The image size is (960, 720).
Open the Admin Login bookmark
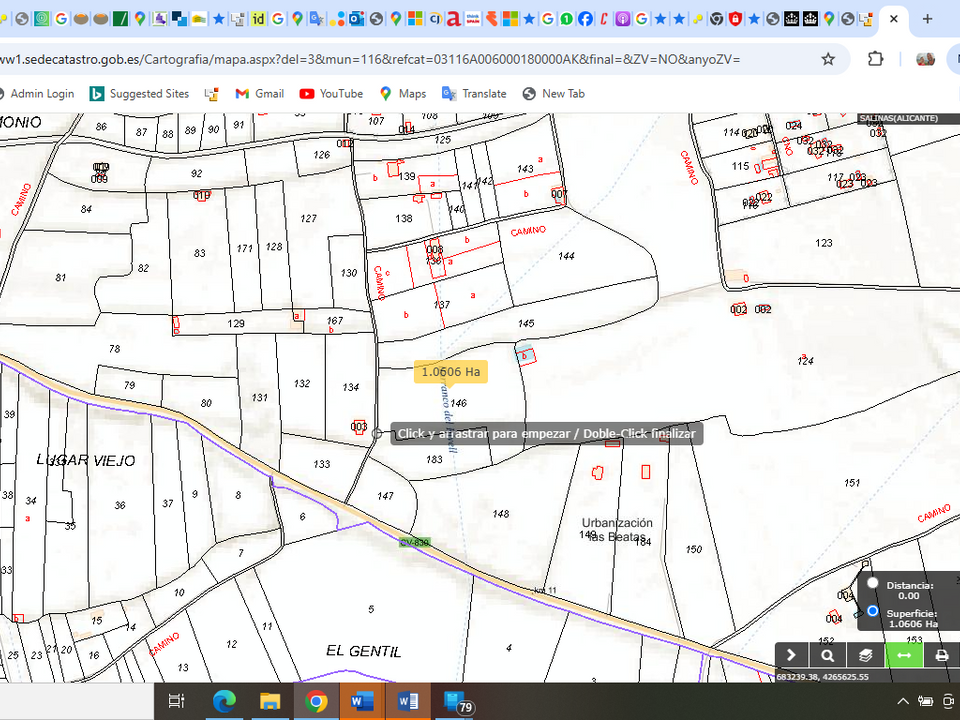(37, 94)
